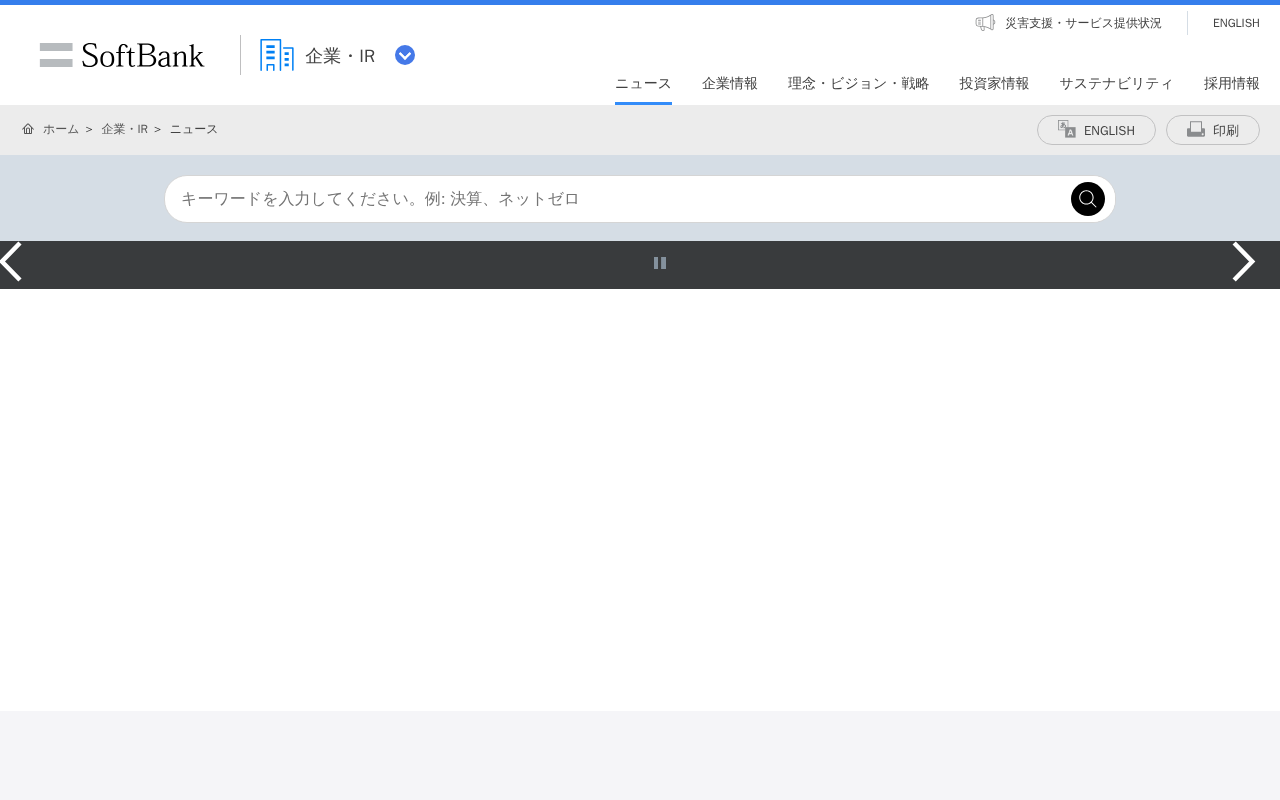Open the 投資家情報 menu
This screenshot has height=800, width=1280.
[995, 84]
